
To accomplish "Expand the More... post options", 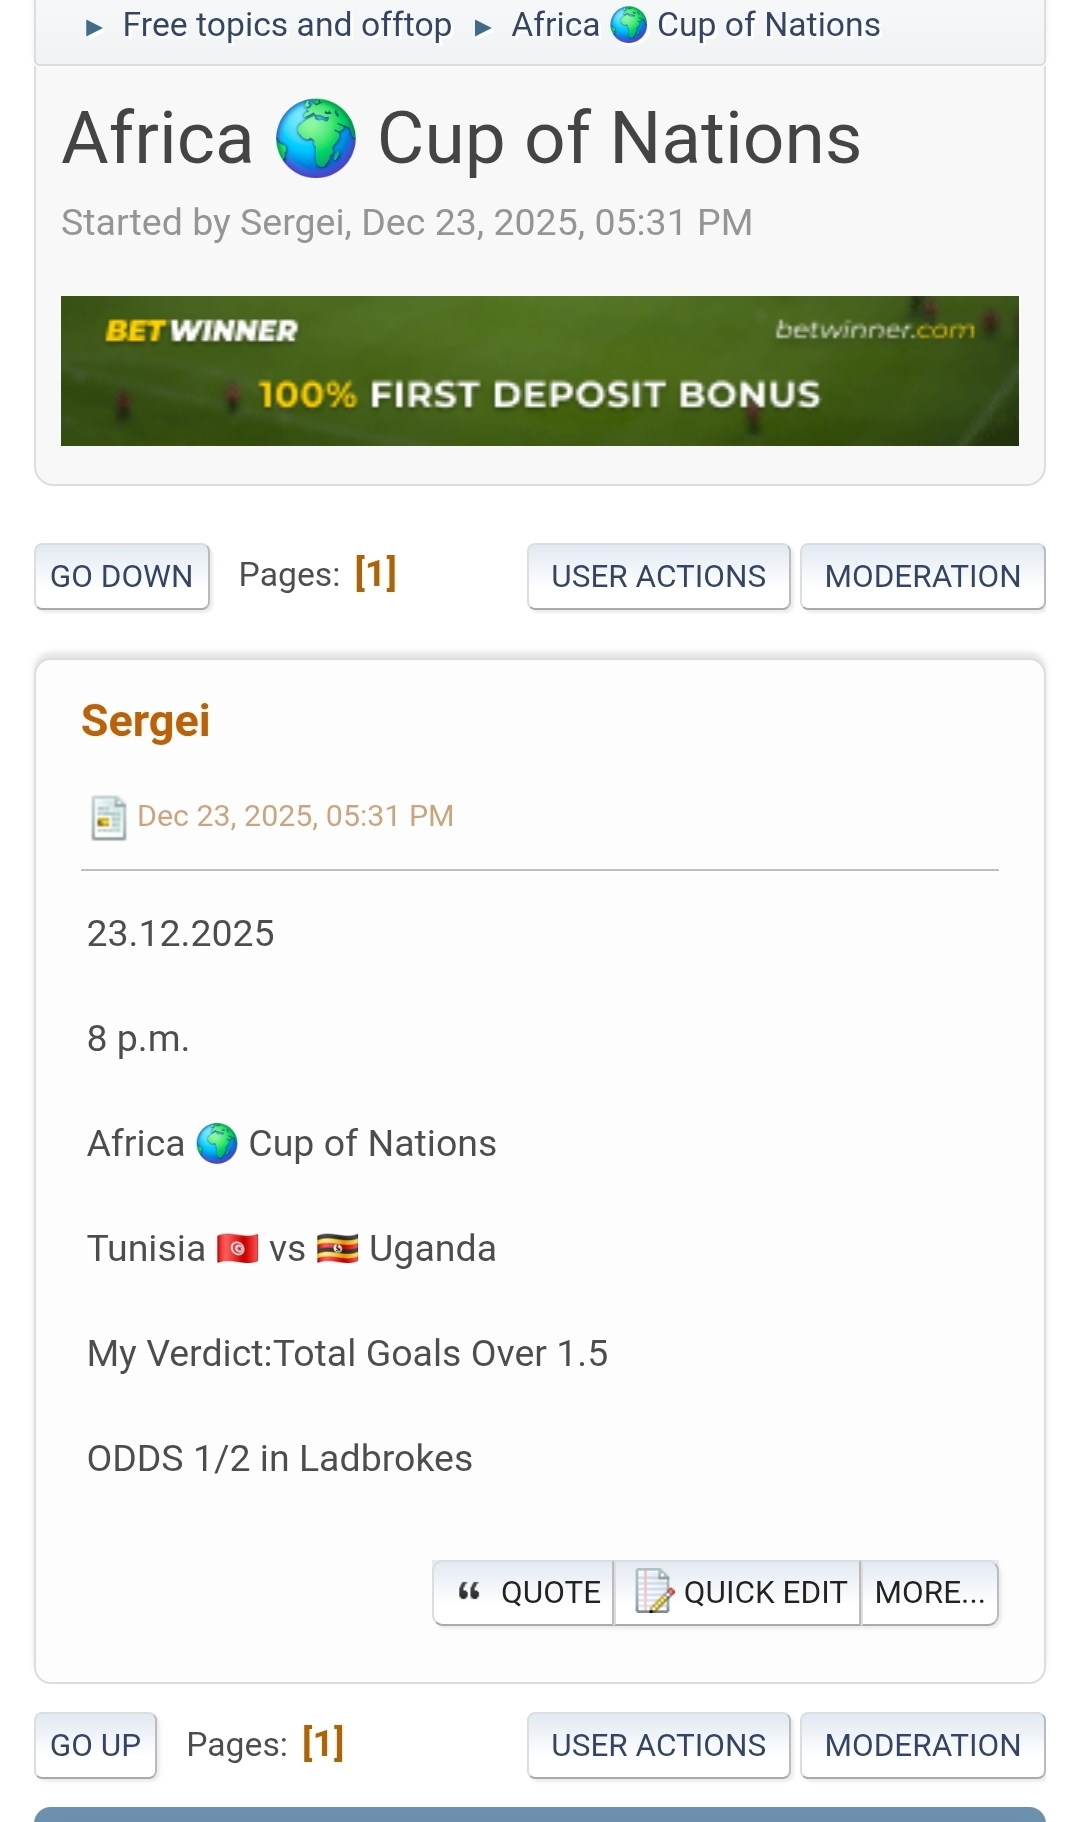I will pyautogui.click(x=929, y=1592).
